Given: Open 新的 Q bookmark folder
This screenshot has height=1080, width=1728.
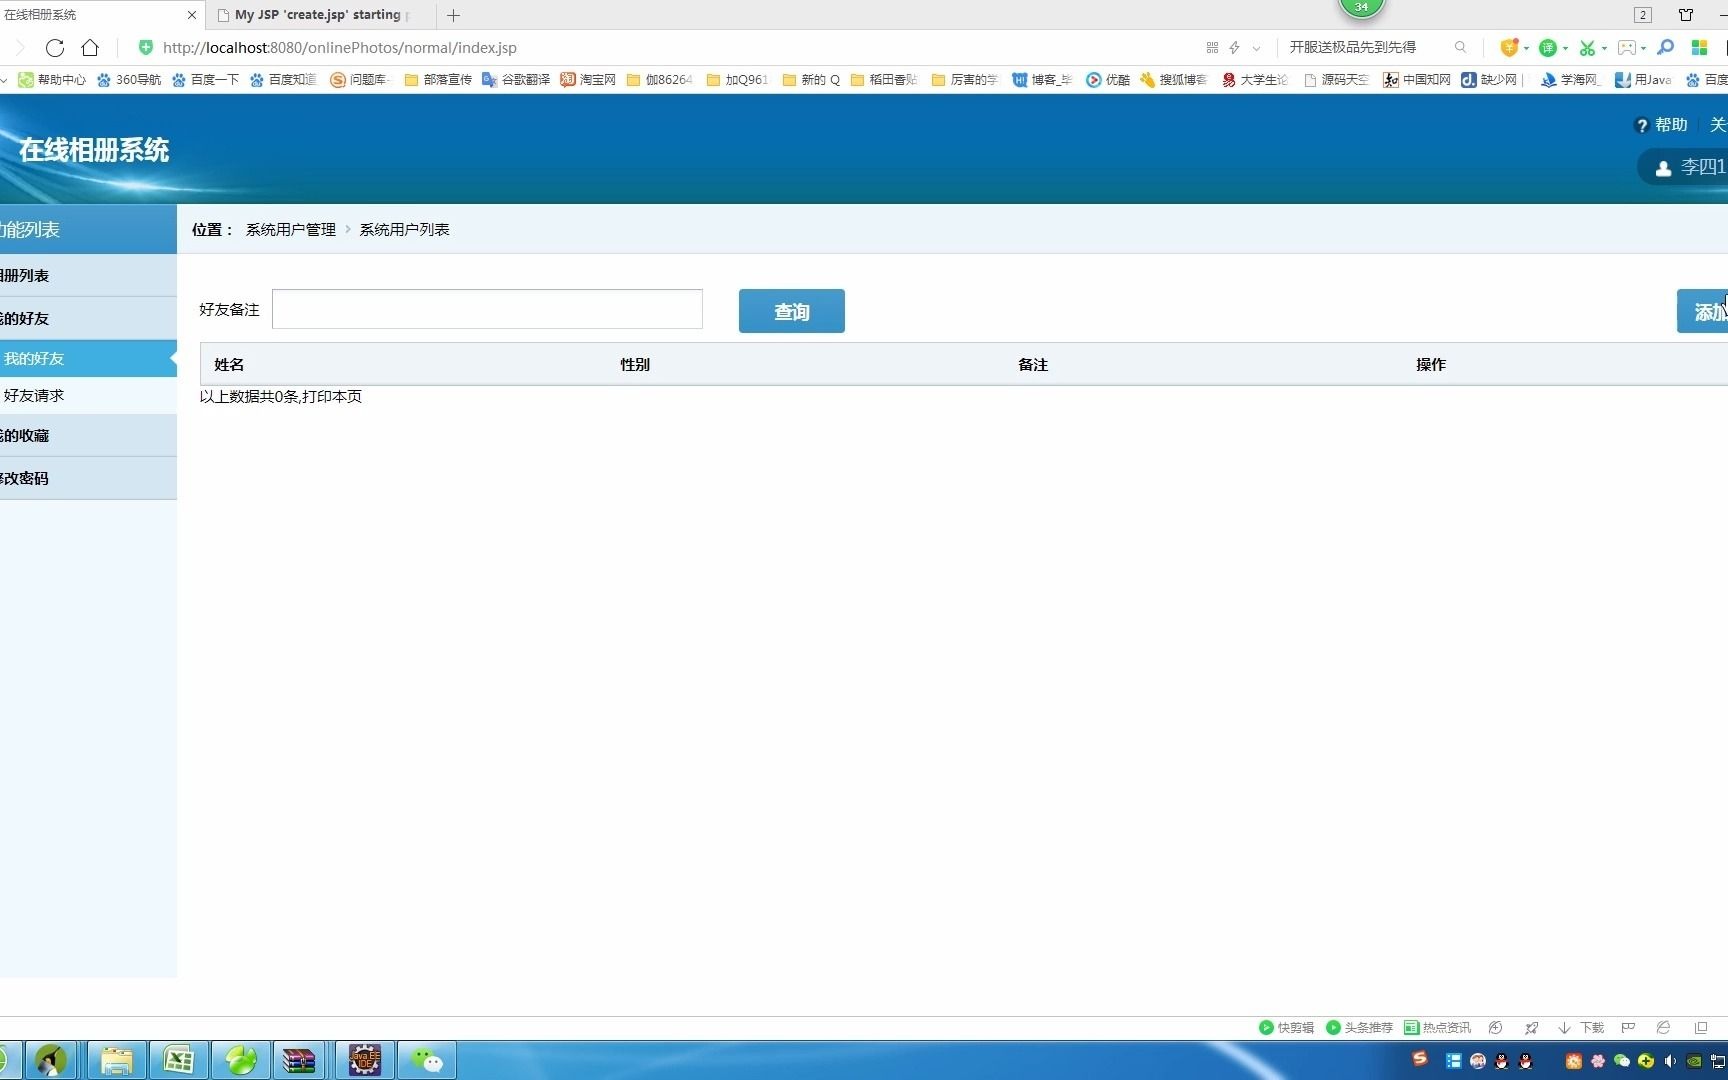Looking at the screenshot, I should pyautogui.click(x=811, y=79).
